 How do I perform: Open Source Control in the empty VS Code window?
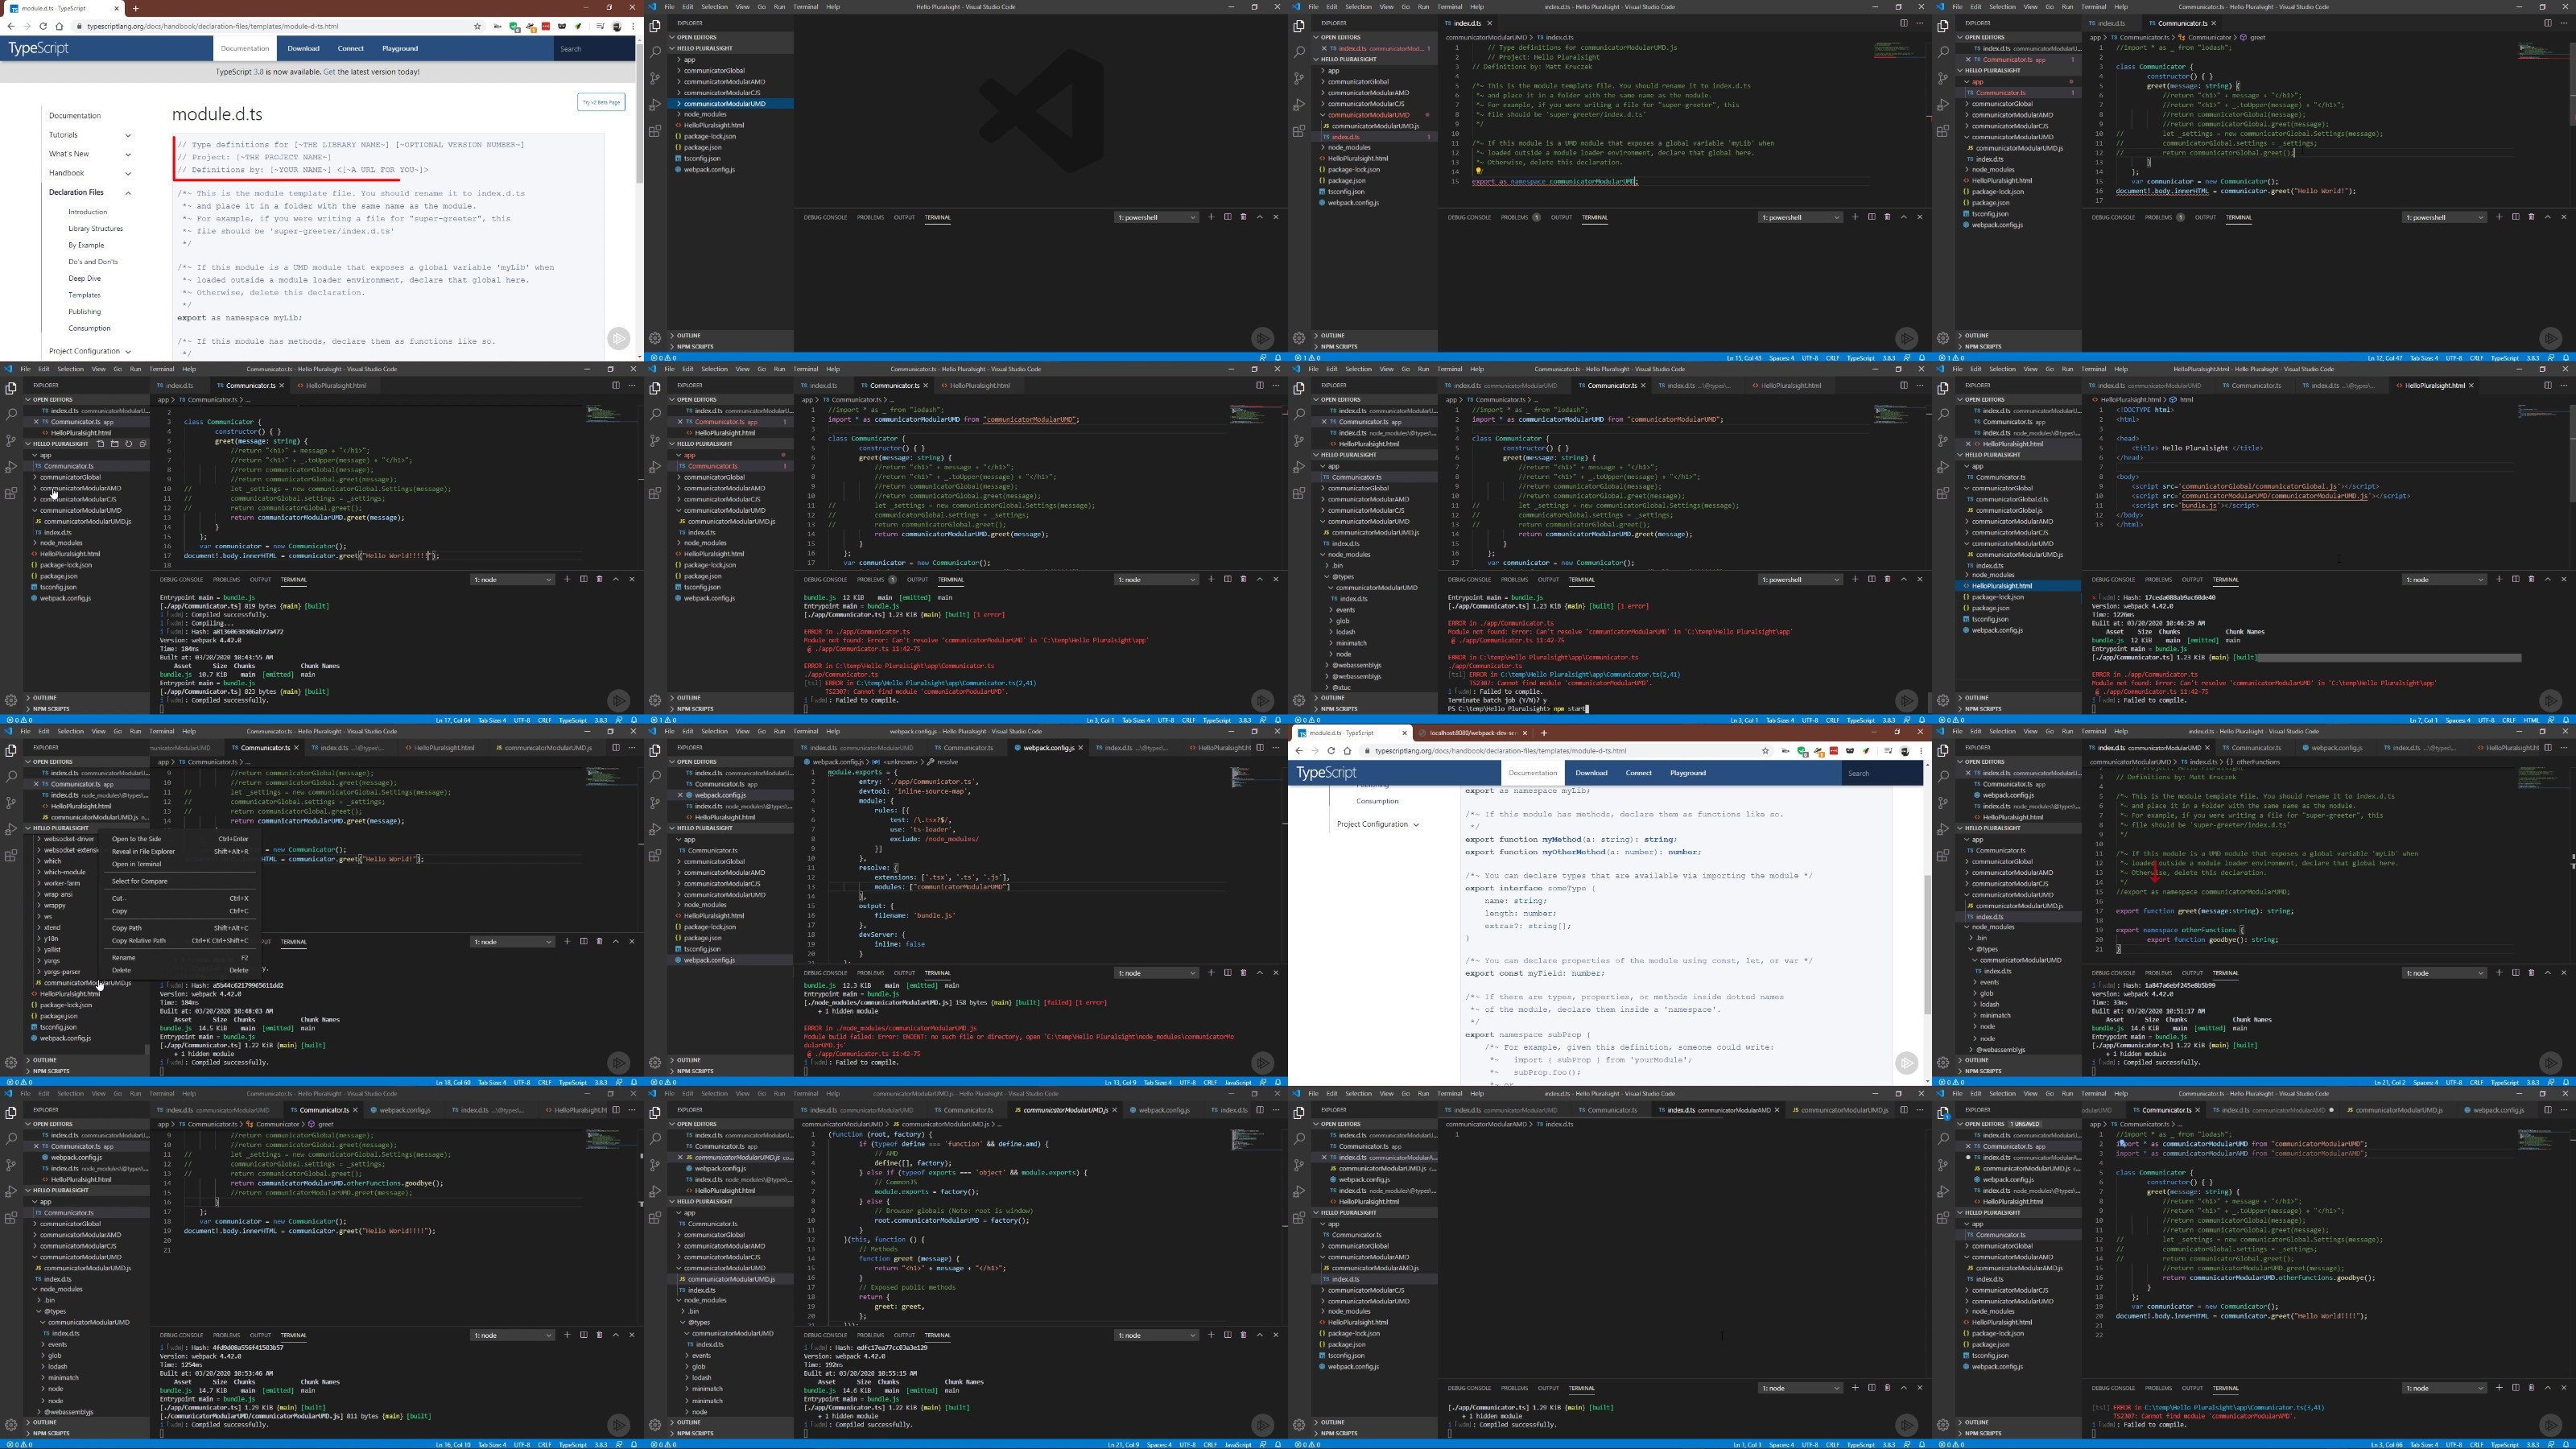(x=655, y=78)
